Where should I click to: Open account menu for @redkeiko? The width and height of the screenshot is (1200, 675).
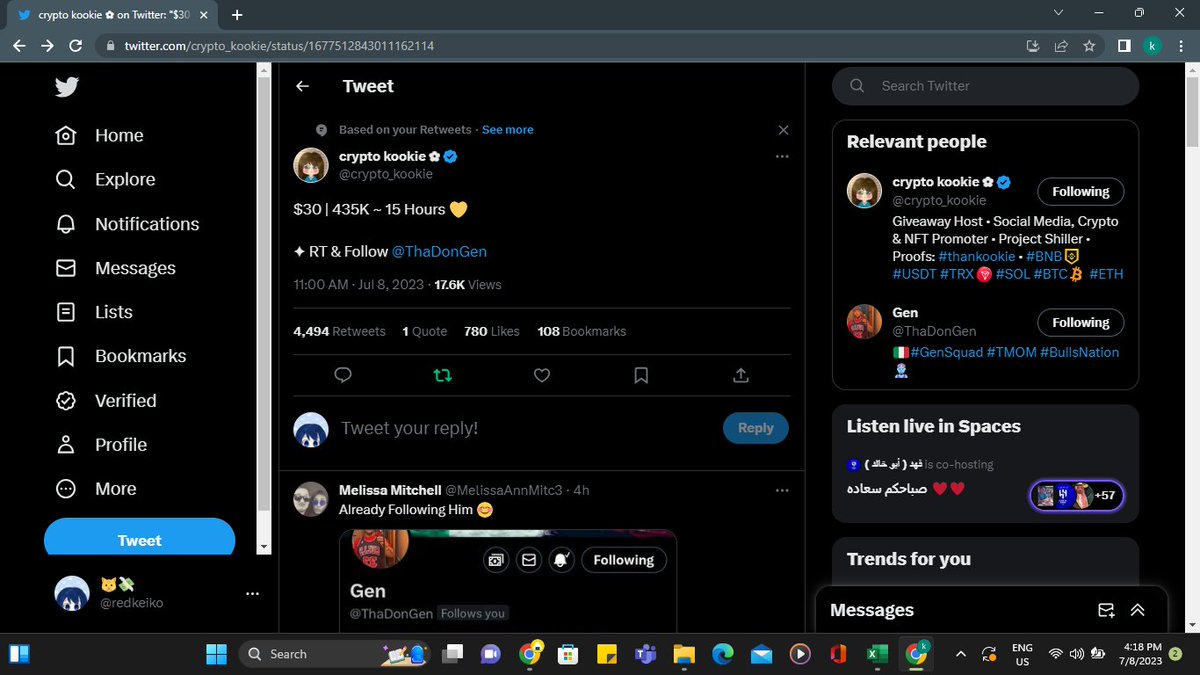252,594
